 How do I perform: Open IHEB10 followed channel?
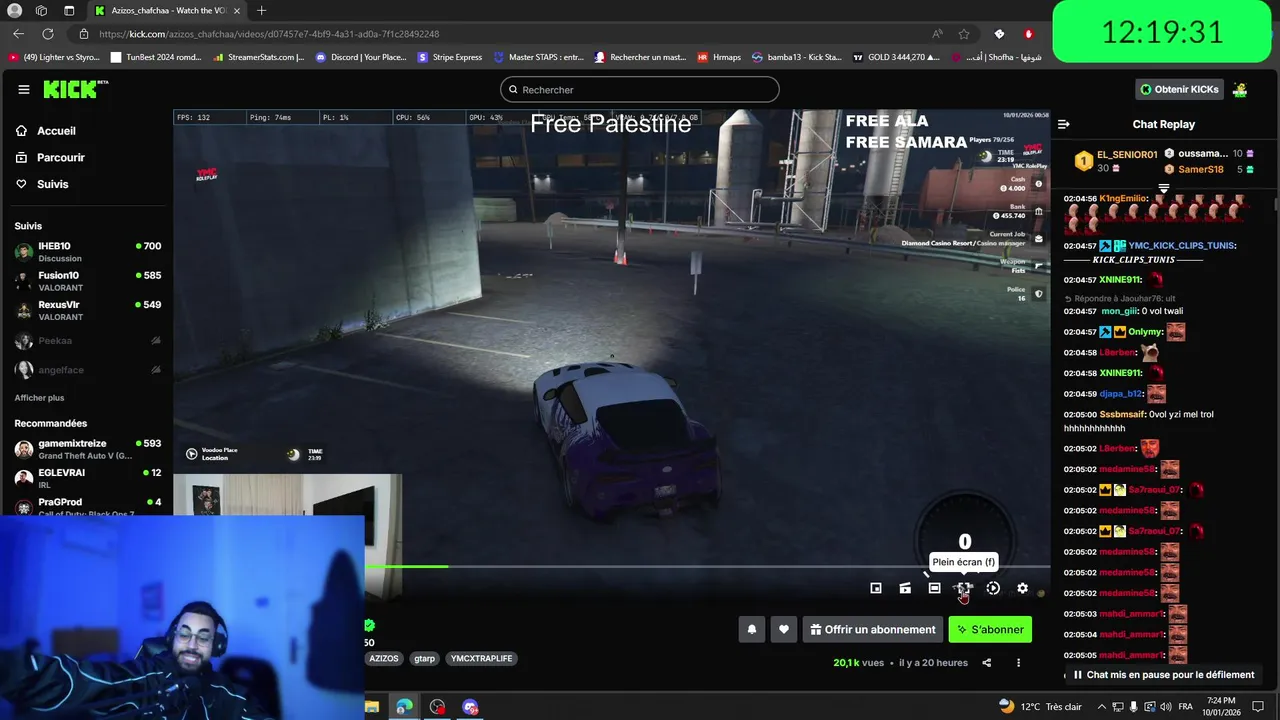tap(88, 252)
